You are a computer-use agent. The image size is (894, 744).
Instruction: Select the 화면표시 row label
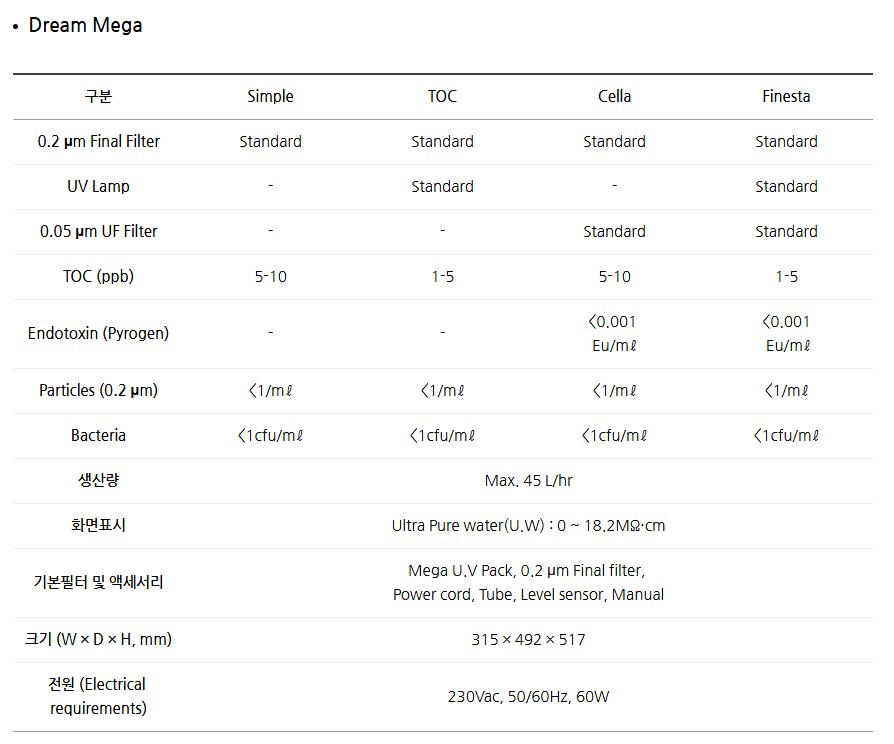pyautogui.click(x=98, y=526)
